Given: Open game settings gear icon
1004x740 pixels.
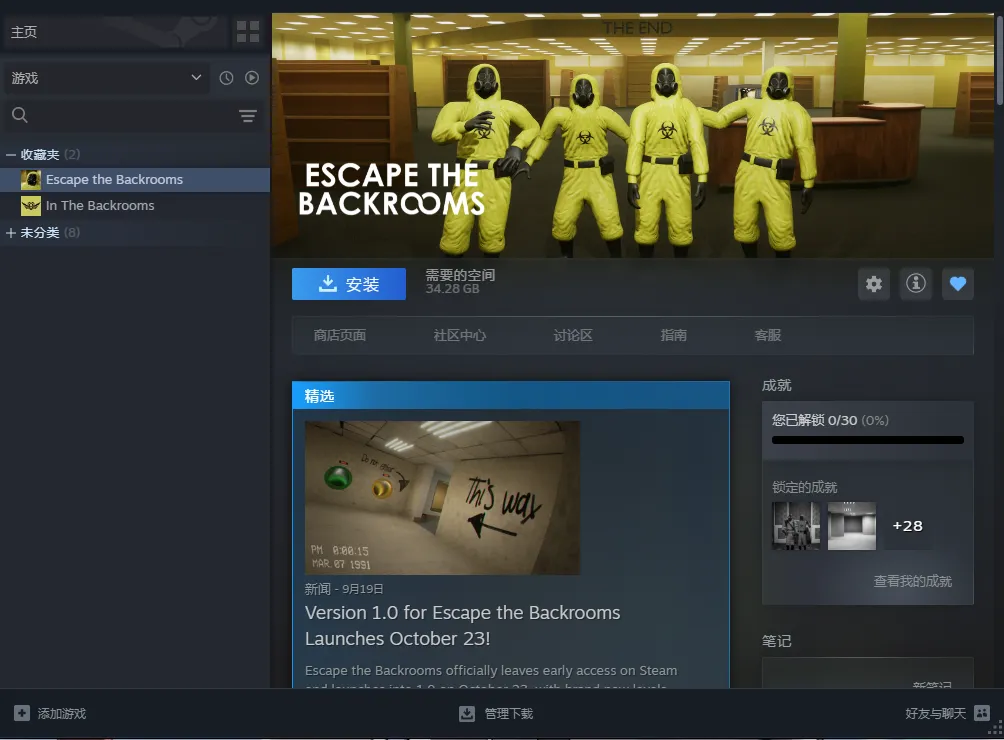Looking at the screenshot, I should (874, 284).
